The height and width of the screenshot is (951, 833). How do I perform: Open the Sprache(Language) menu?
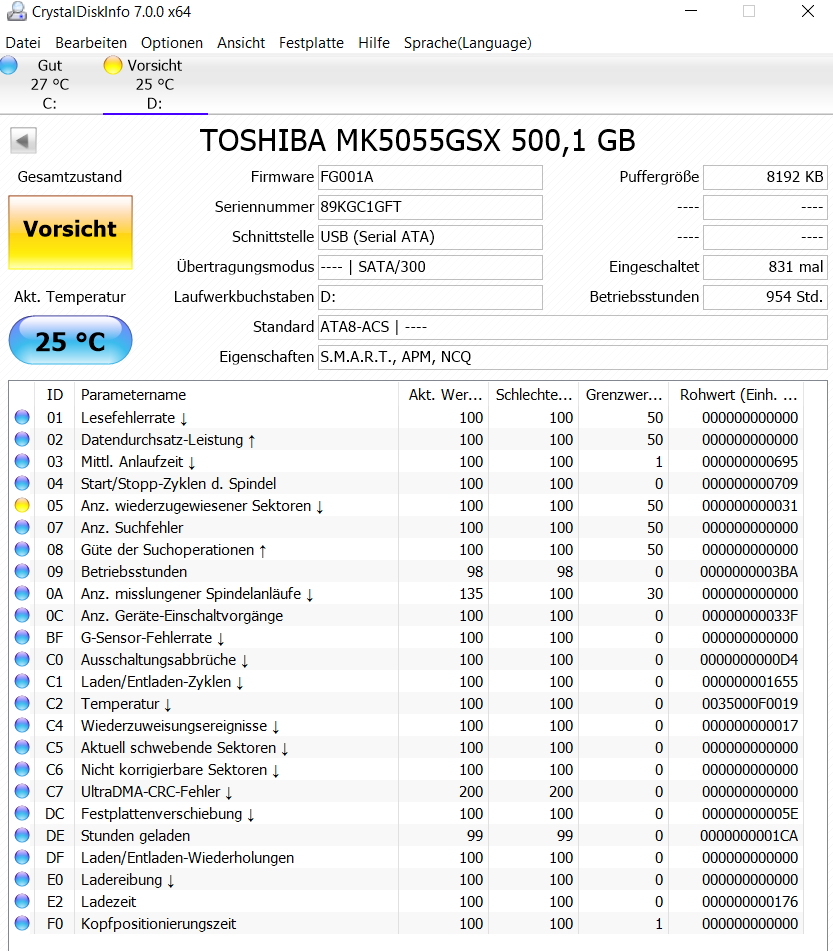[x=468, y=43]
